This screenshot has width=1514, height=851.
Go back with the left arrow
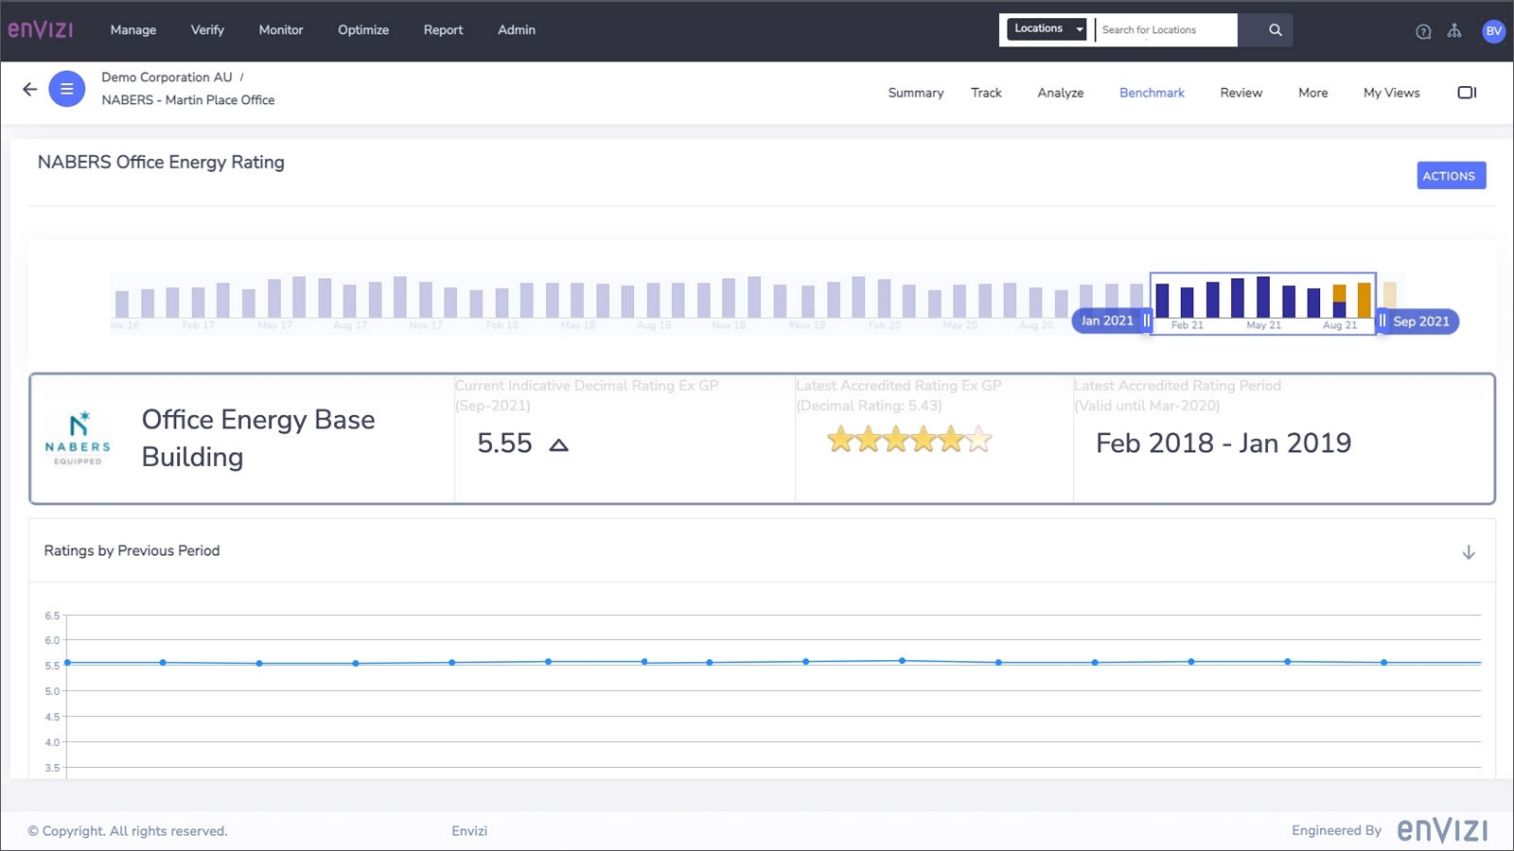(x=30, y=89)
